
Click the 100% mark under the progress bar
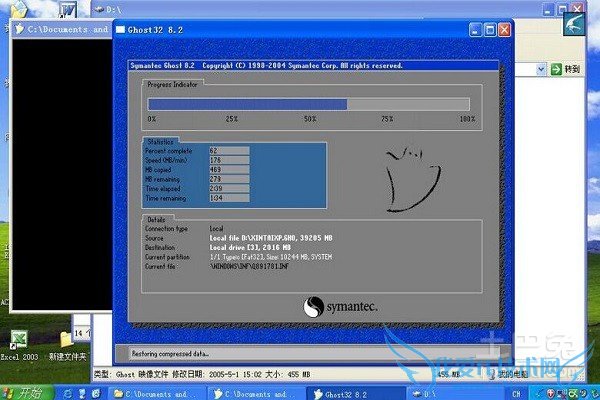click(x=467, y=119)
